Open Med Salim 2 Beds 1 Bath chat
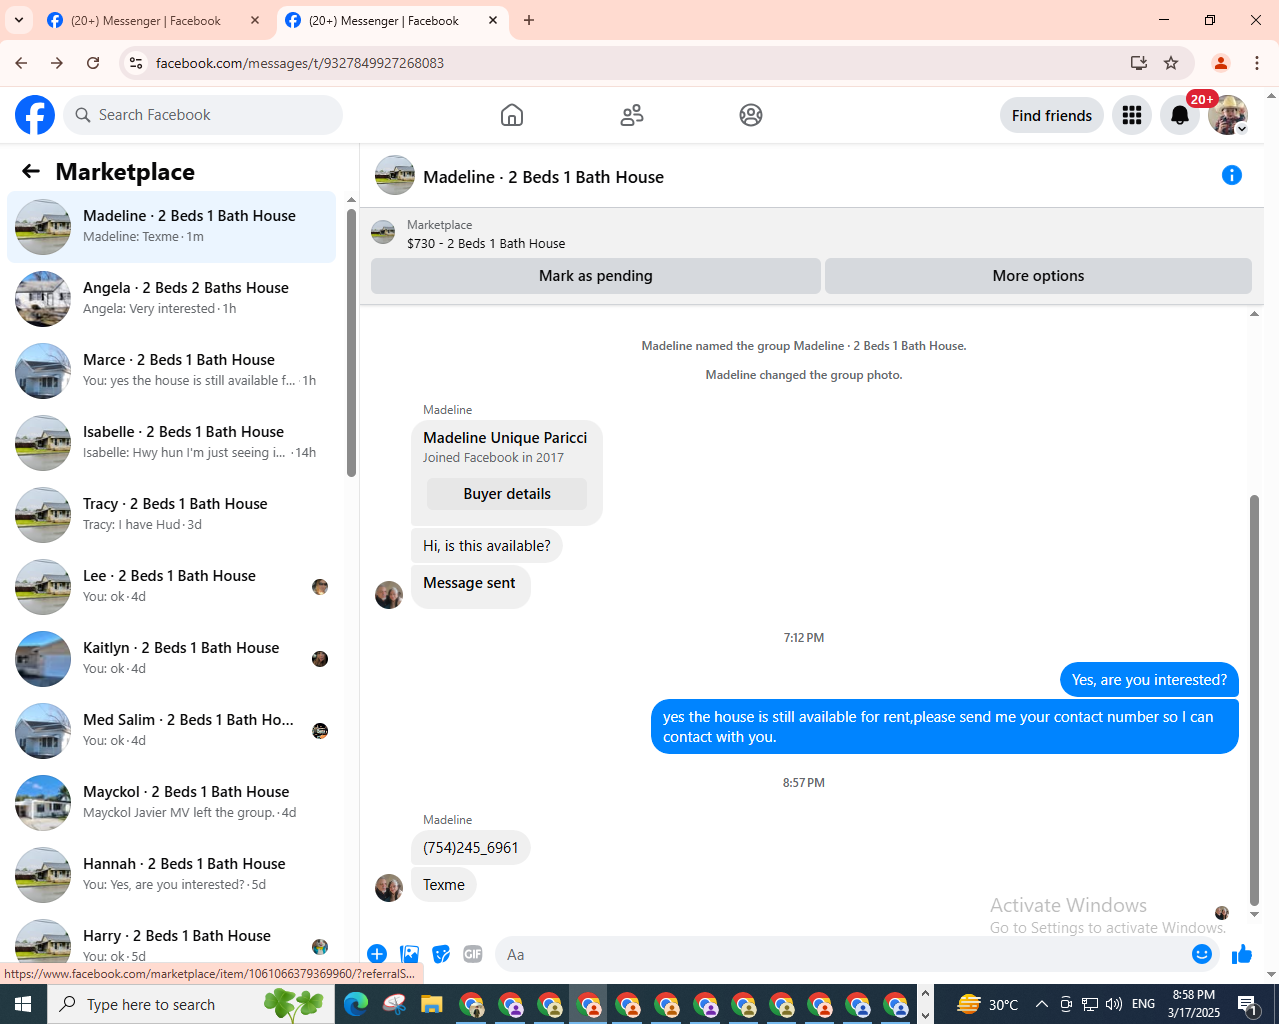1279x1024 pixels. [172, 731]
